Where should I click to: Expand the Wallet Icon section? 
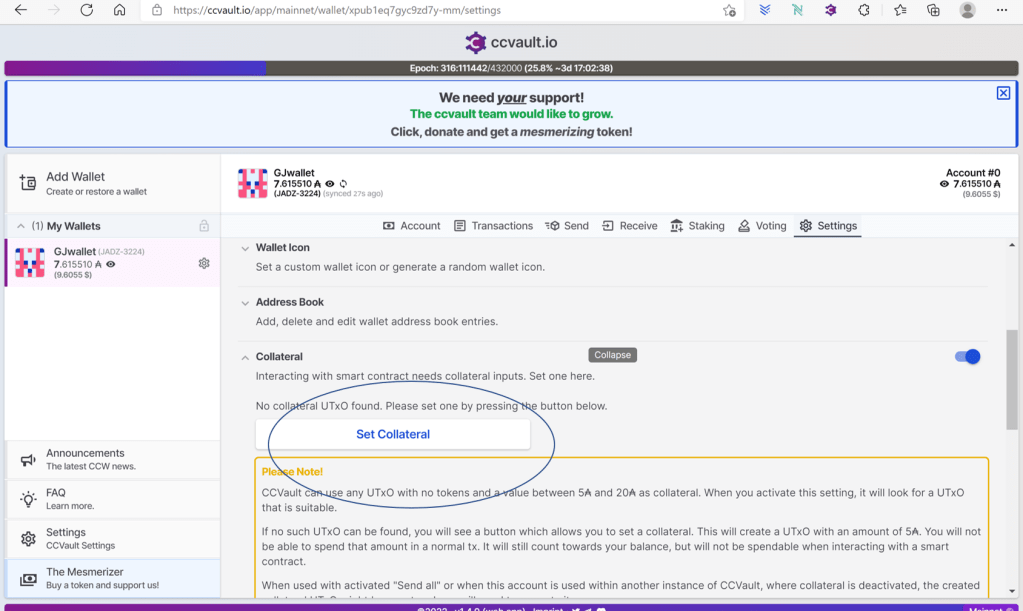click(x=245, y=248)
